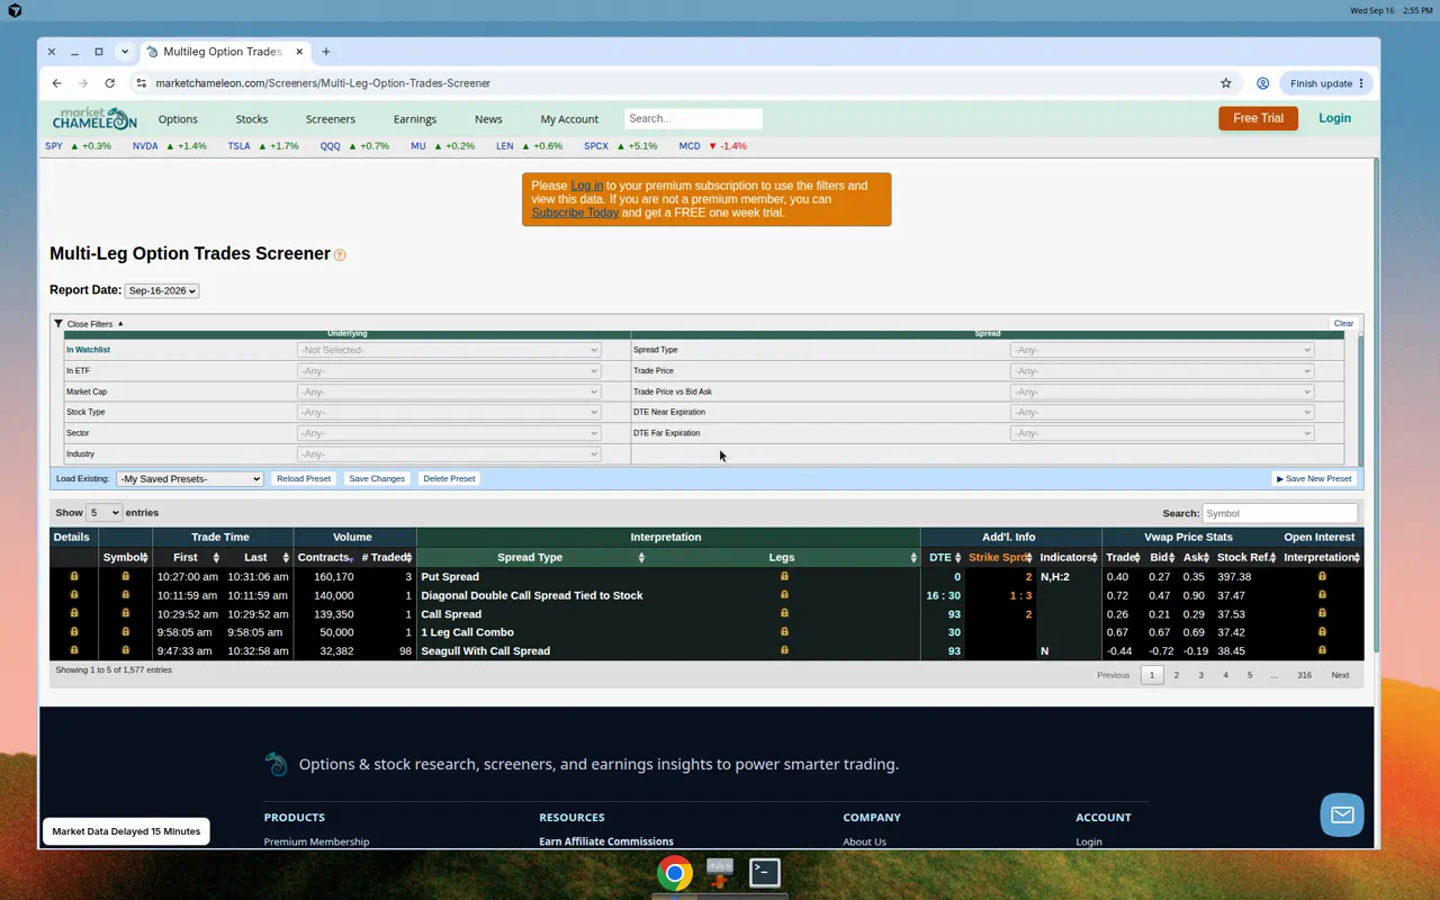
Task: Change the Show entries count dropdown
Action: tap(104, 513)
